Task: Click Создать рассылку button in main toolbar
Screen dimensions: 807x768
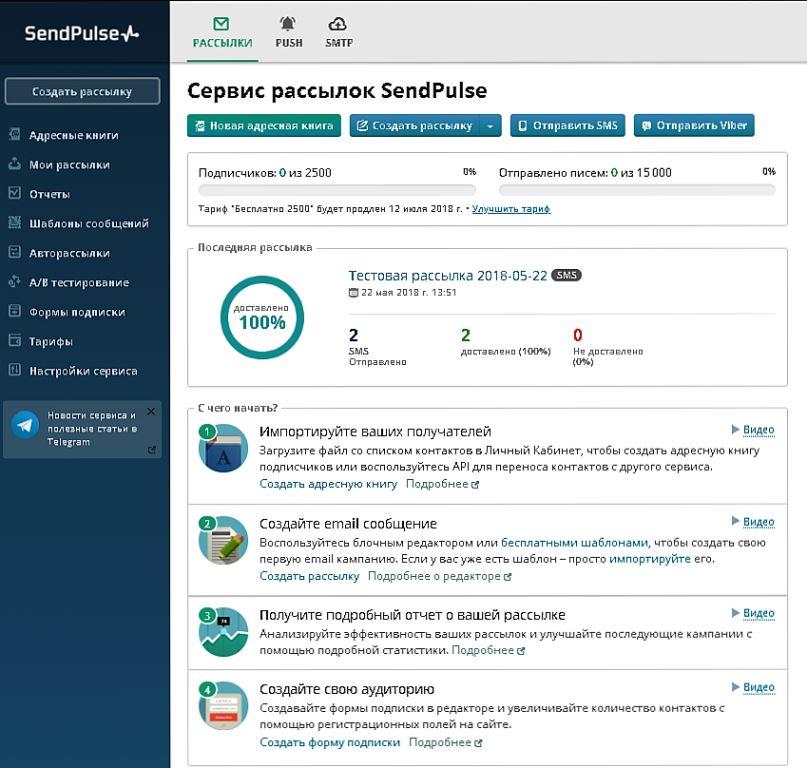Action: pos(415,126)
